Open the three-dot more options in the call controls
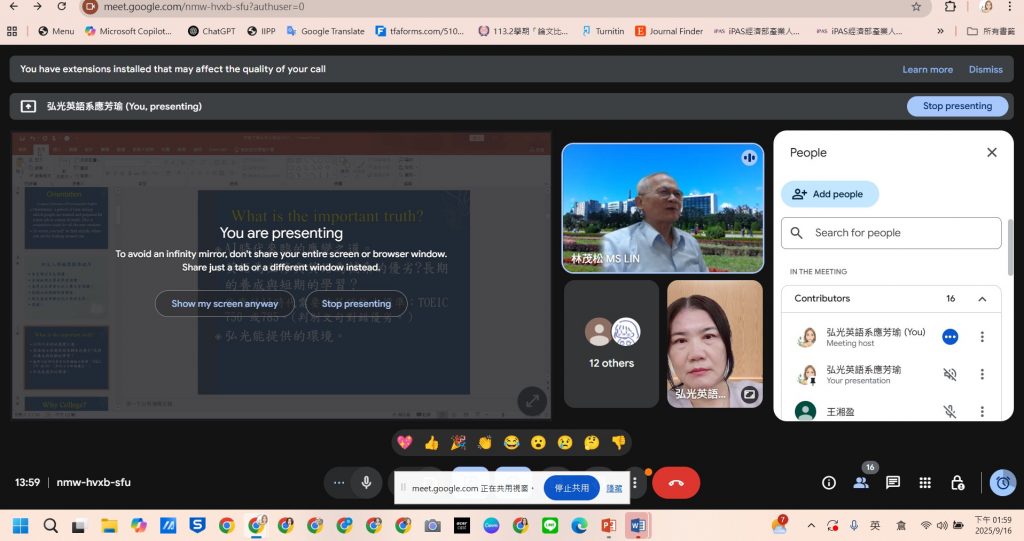The width and height of the screenshot is (1024, 541). [x=635, y=484]
